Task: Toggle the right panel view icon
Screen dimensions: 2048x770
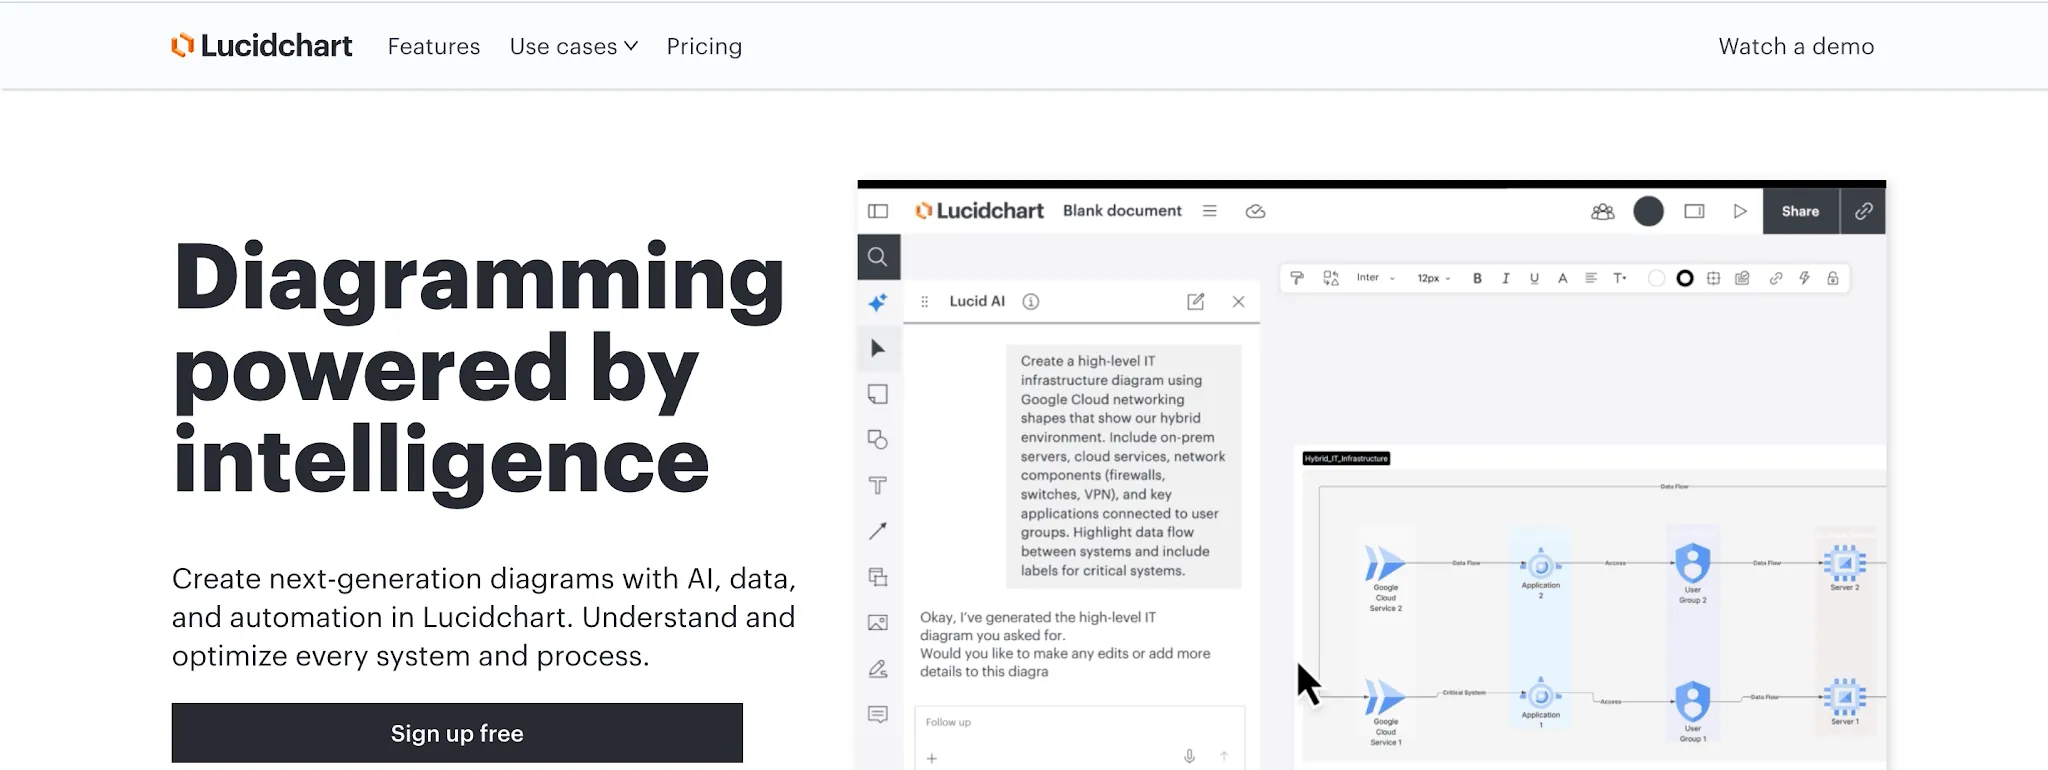Action: [1694, 211]
